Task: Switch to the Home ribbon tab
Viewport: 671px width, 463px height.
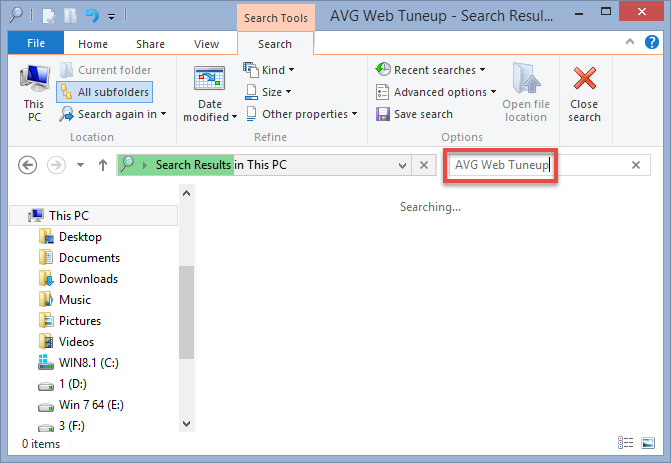Action: (93, 44)
